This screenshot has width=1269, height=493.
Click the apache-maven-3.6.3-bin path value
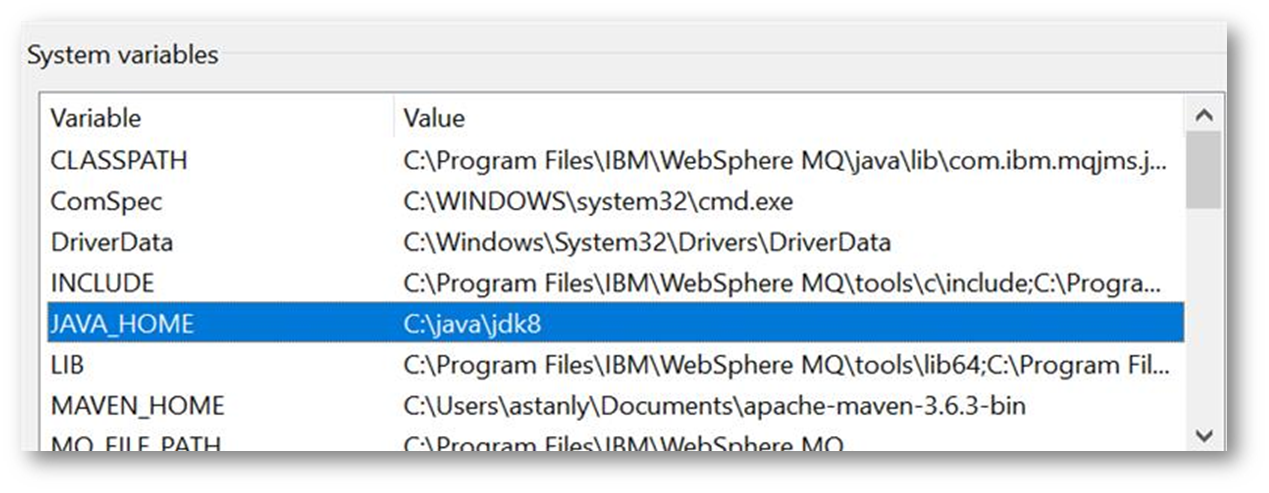coord(714,406)
